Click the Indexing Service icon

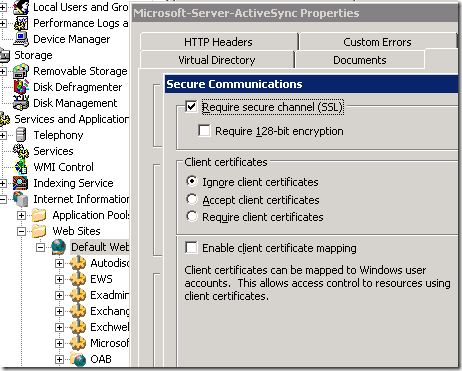pos(21,183)
